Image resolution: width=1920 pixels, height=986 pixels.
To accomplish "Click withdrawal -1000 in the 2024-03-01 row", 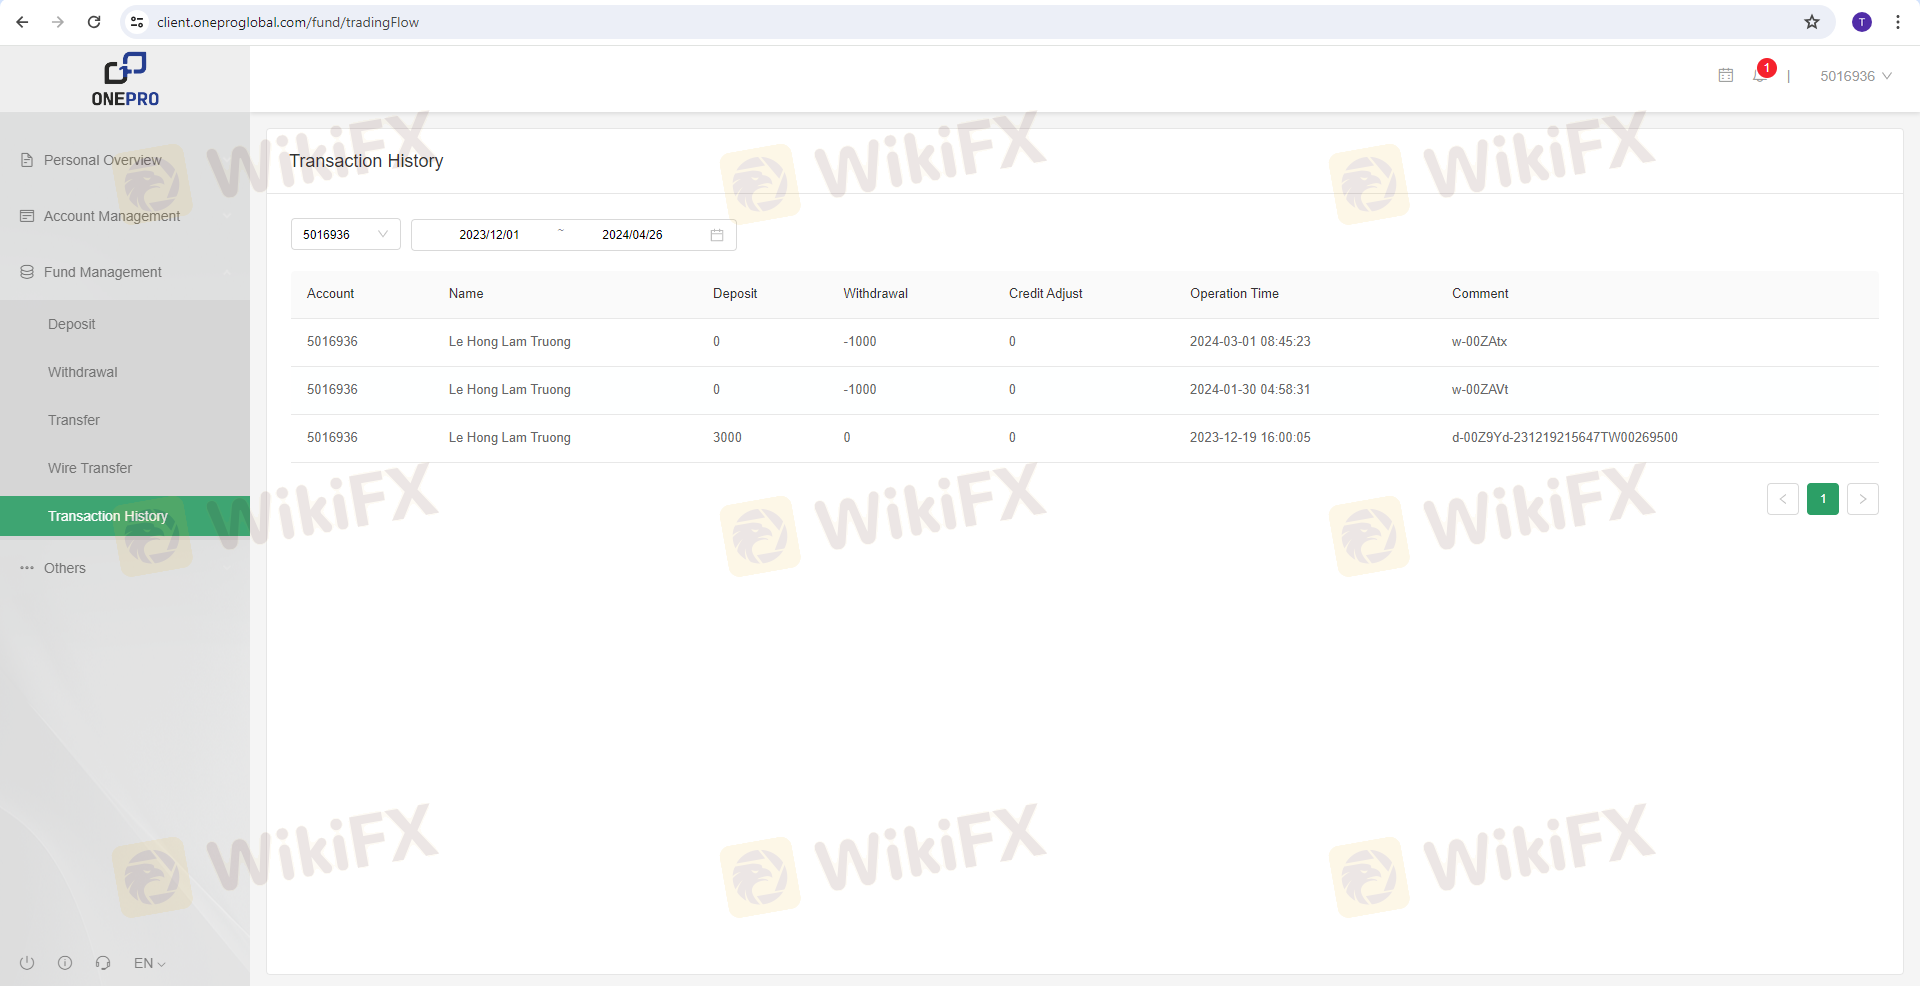I will tap(860, 342).
